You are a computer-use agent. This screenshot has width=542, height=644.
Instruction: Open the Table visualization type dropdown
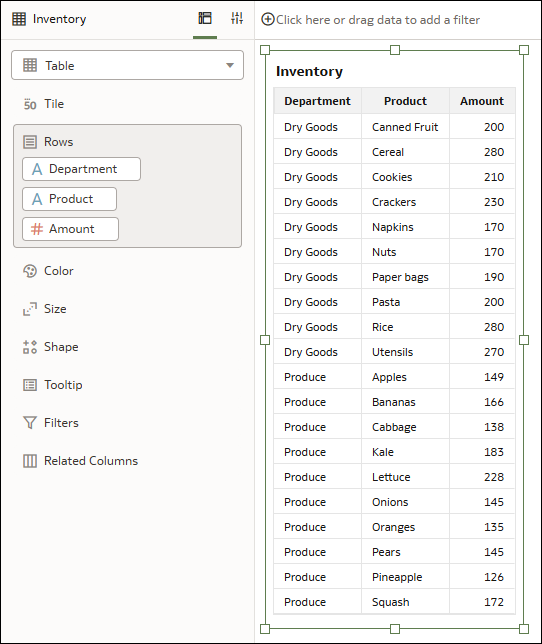point(127,65)
